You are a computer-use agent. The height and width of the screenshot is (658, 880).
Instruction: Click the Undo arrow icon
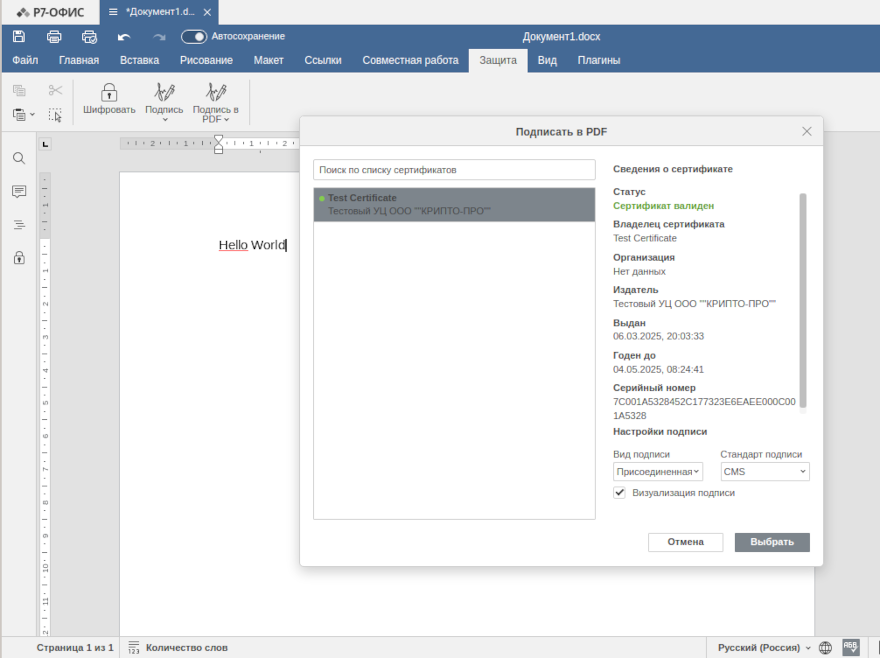click(124, 36)
